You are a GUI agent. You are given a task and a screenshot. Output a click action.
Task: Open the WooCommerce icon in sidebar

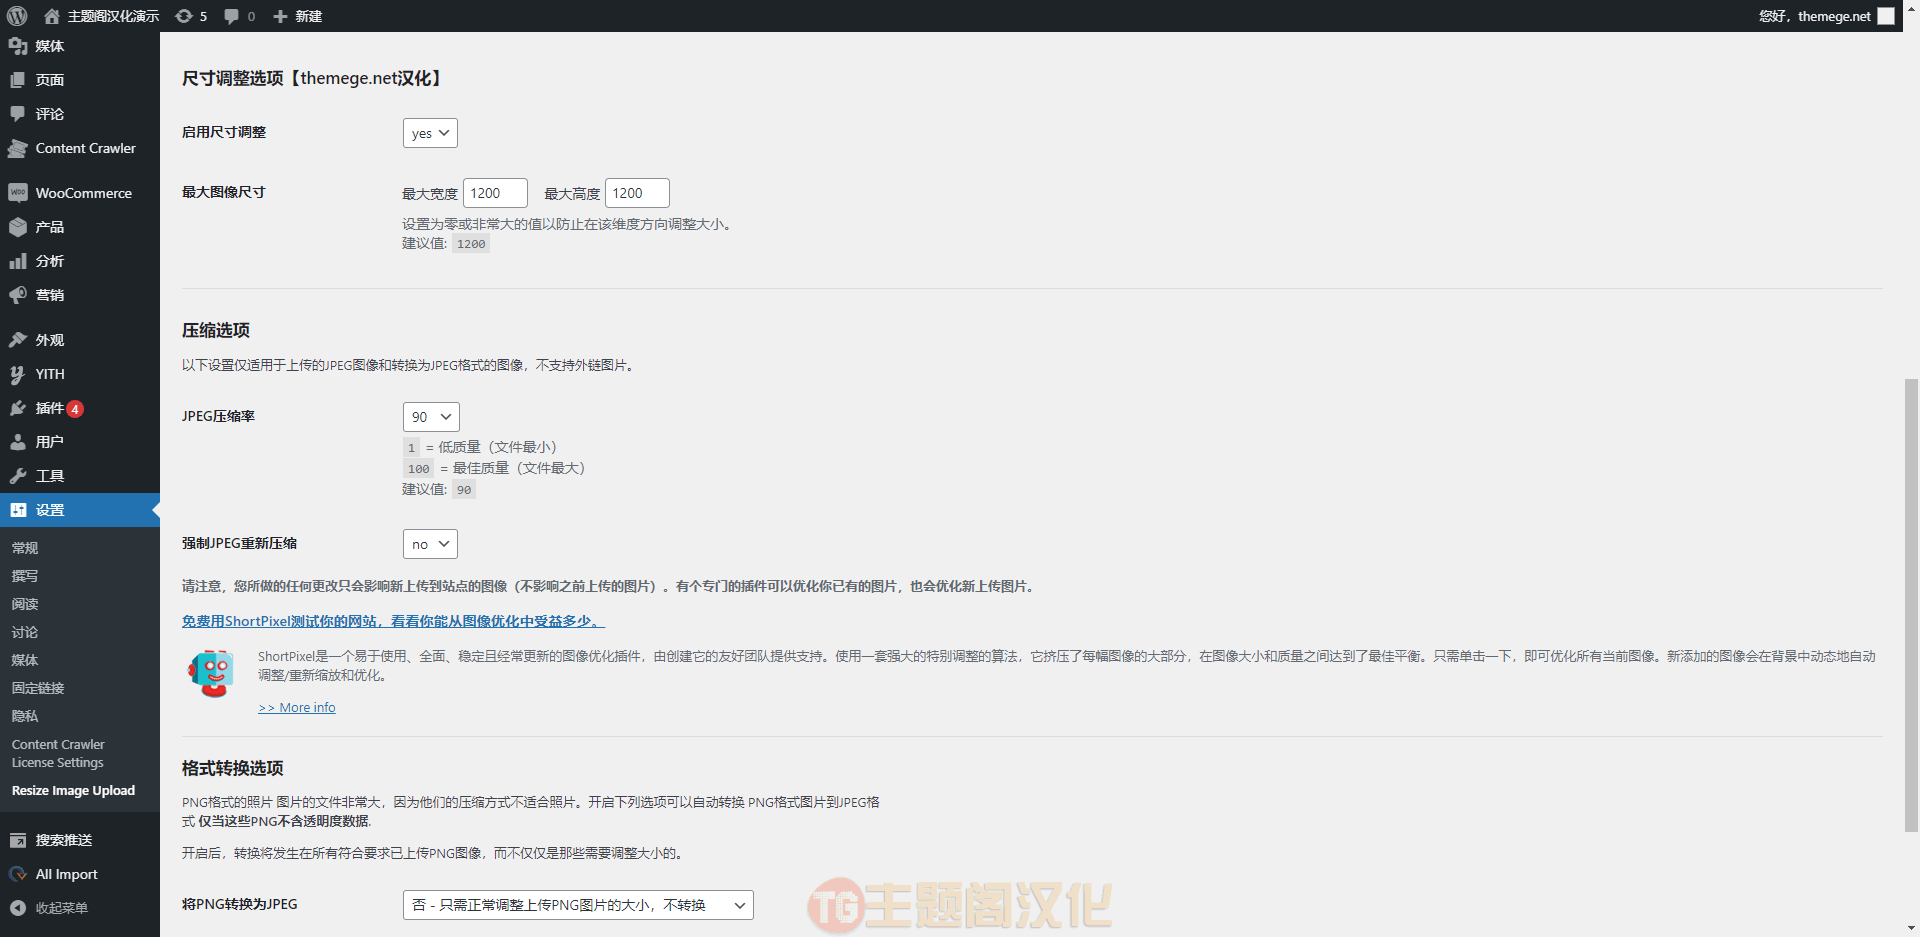click(x=18, y=193)
